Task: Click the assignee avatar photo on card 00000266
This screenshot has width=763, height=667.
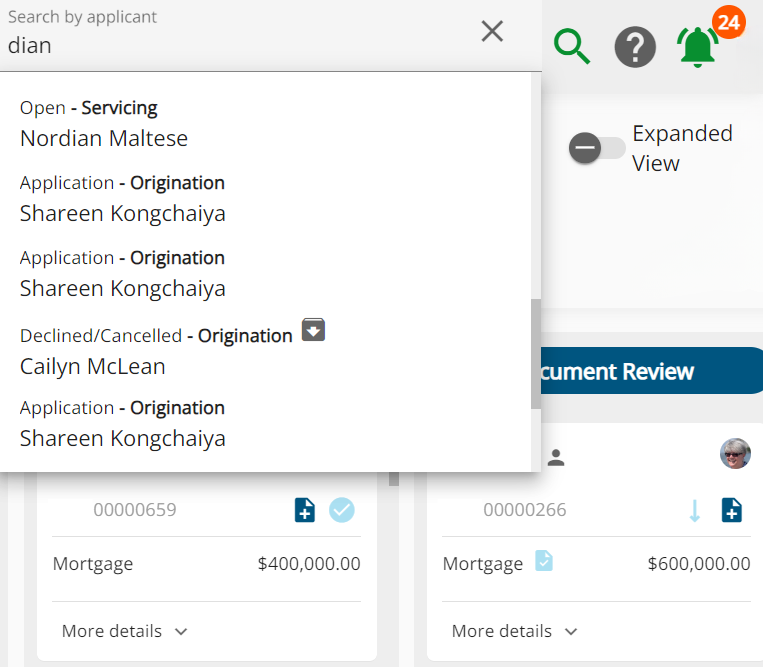Action: [x=735, y=453]
